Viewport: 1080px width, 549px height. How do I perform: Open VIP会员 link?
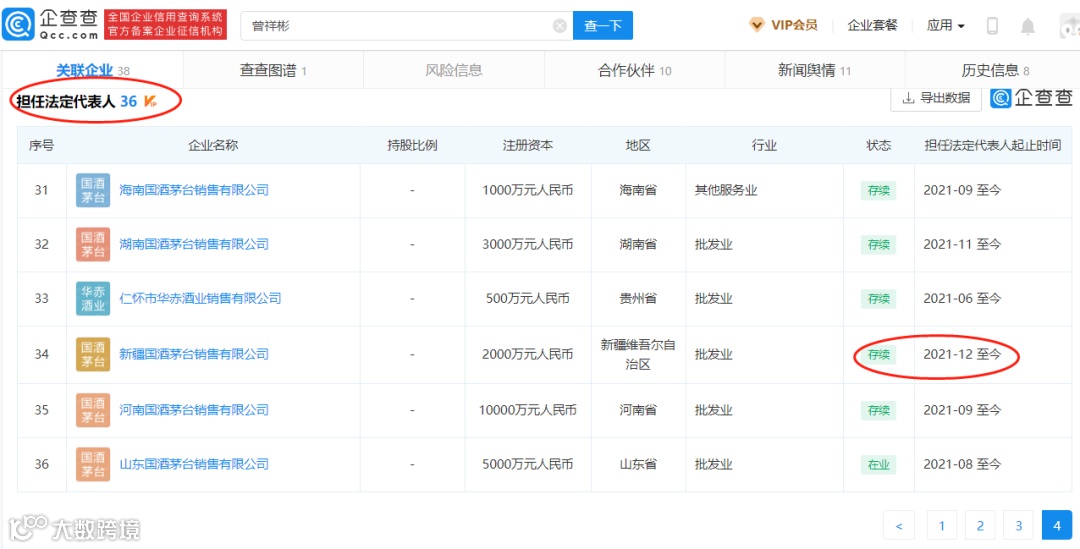point(794,25)
